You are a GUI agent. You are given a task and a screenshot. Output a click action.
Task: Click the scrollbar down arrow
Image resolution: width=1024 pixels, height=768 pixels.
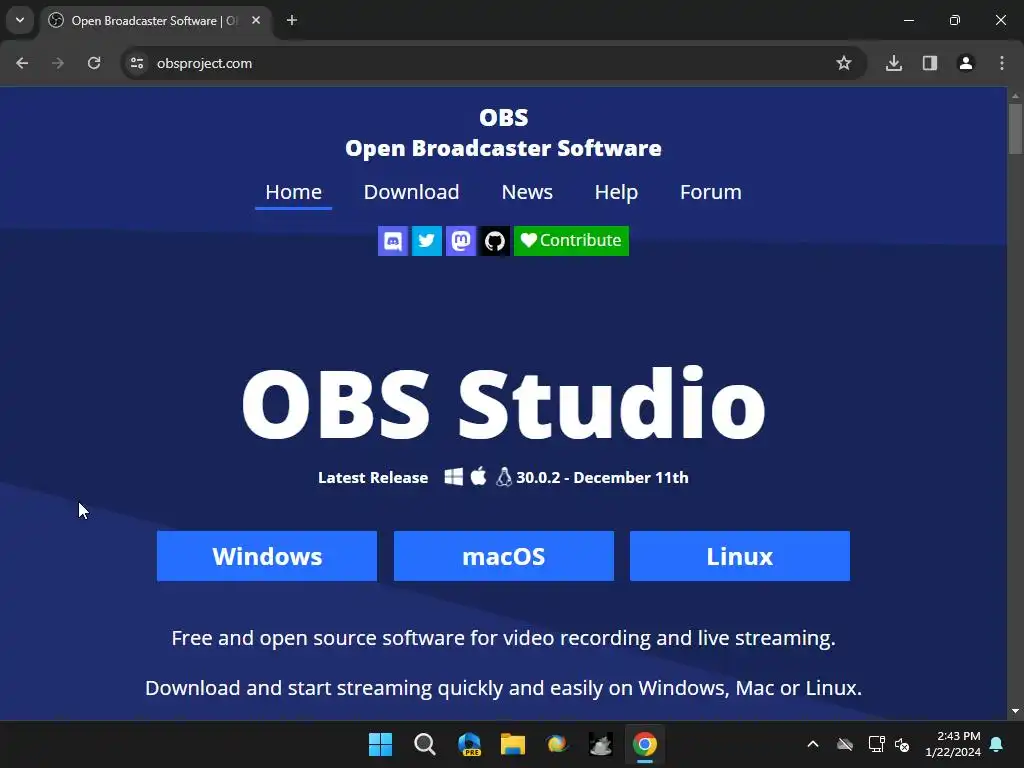pyautogui.click(x=1015, y=711)
